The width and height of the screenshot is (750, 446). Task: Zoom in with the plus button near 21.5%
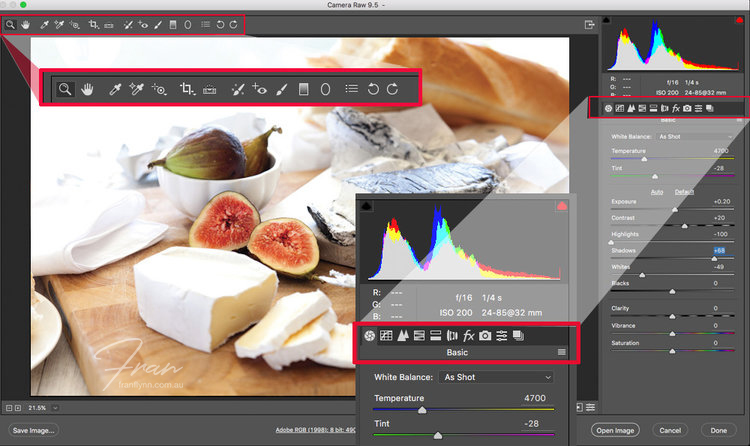[18, 408]
